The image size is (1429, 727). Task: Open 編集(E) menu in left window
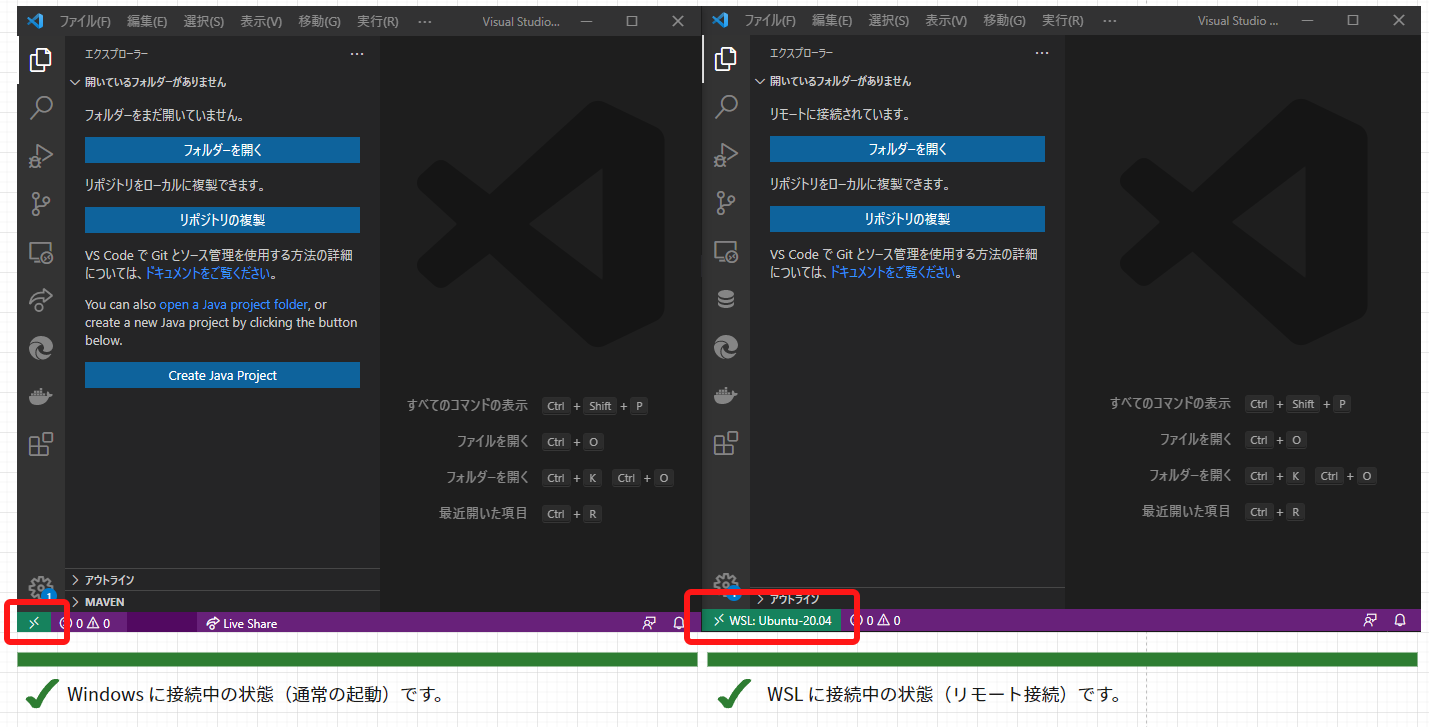coord(147,21)
